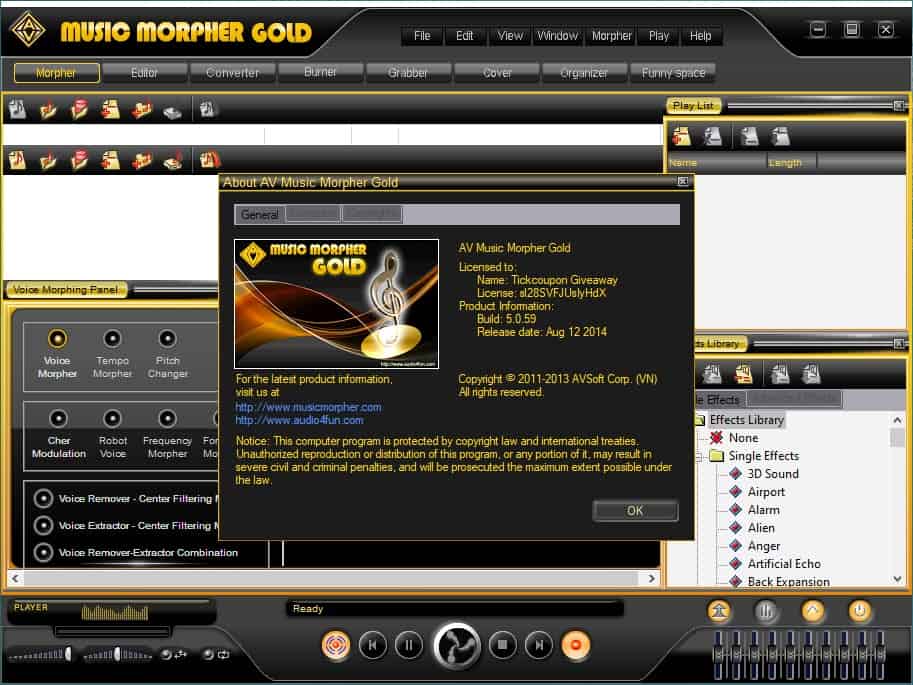
Task: Switch to the Converter tab
Action: tap(232, 73)
